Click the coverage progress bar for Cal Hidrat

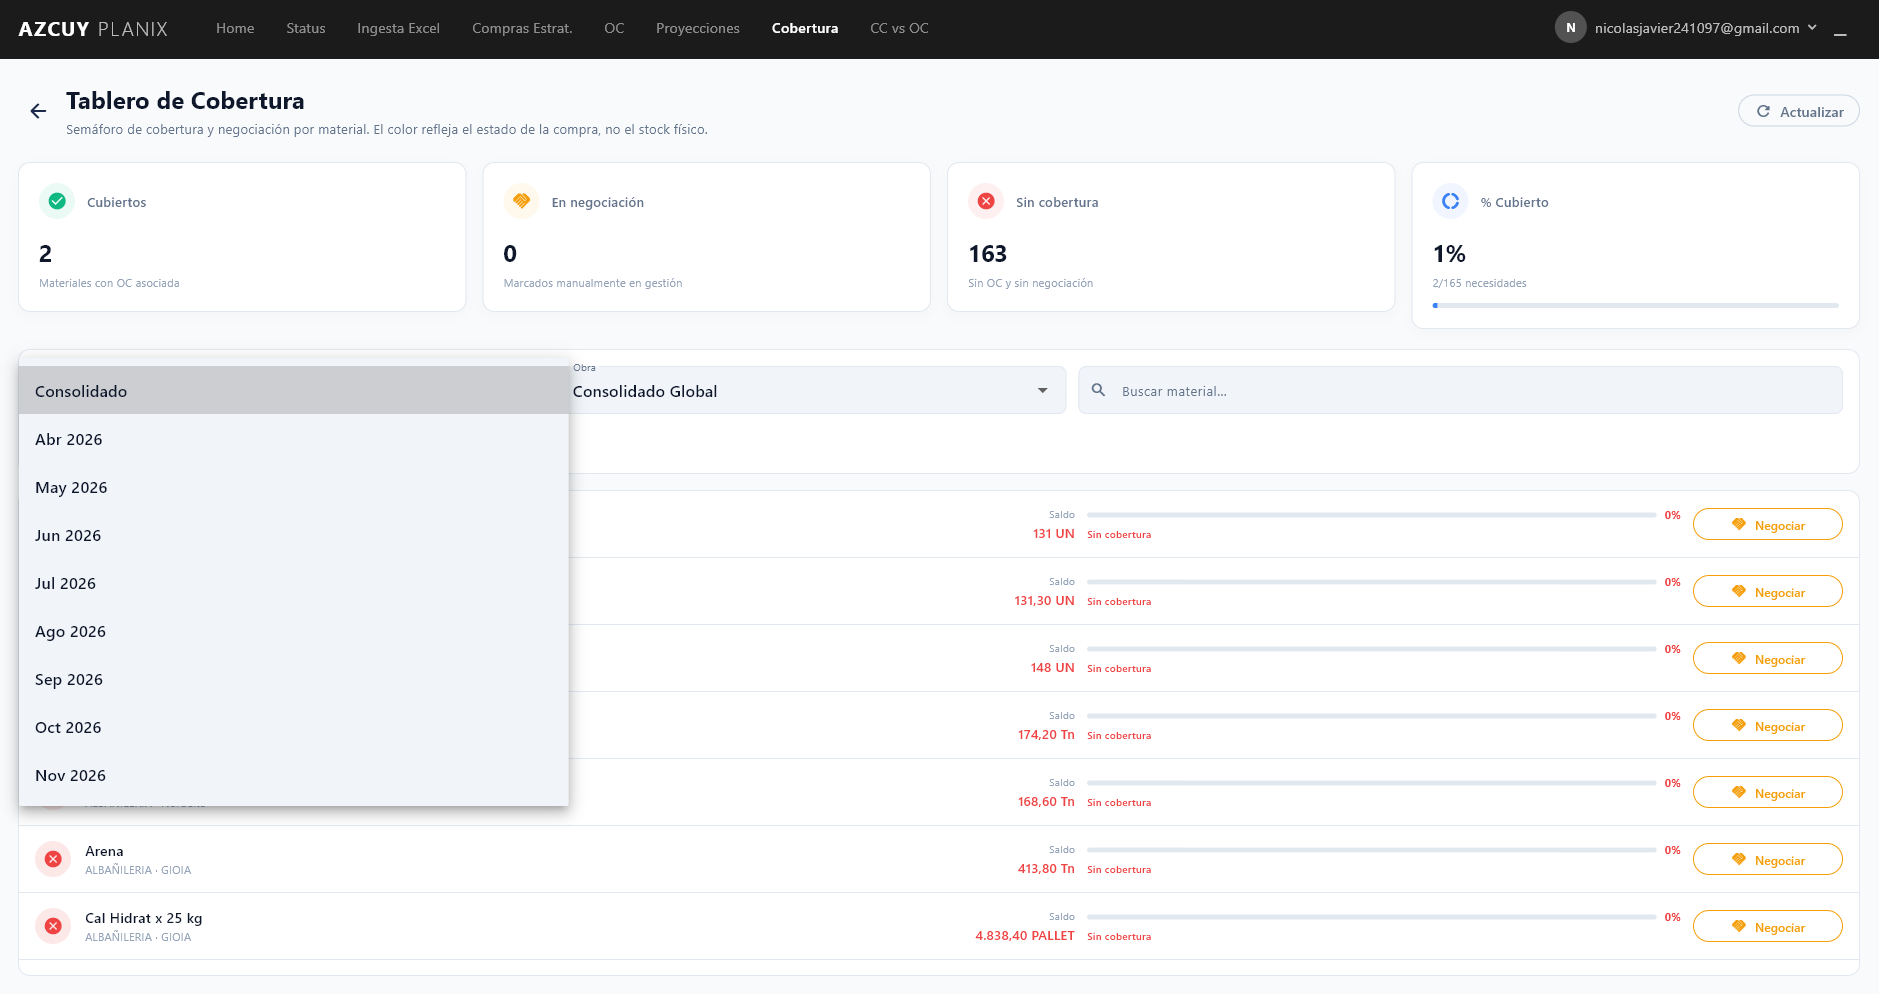pos(1371,917)
